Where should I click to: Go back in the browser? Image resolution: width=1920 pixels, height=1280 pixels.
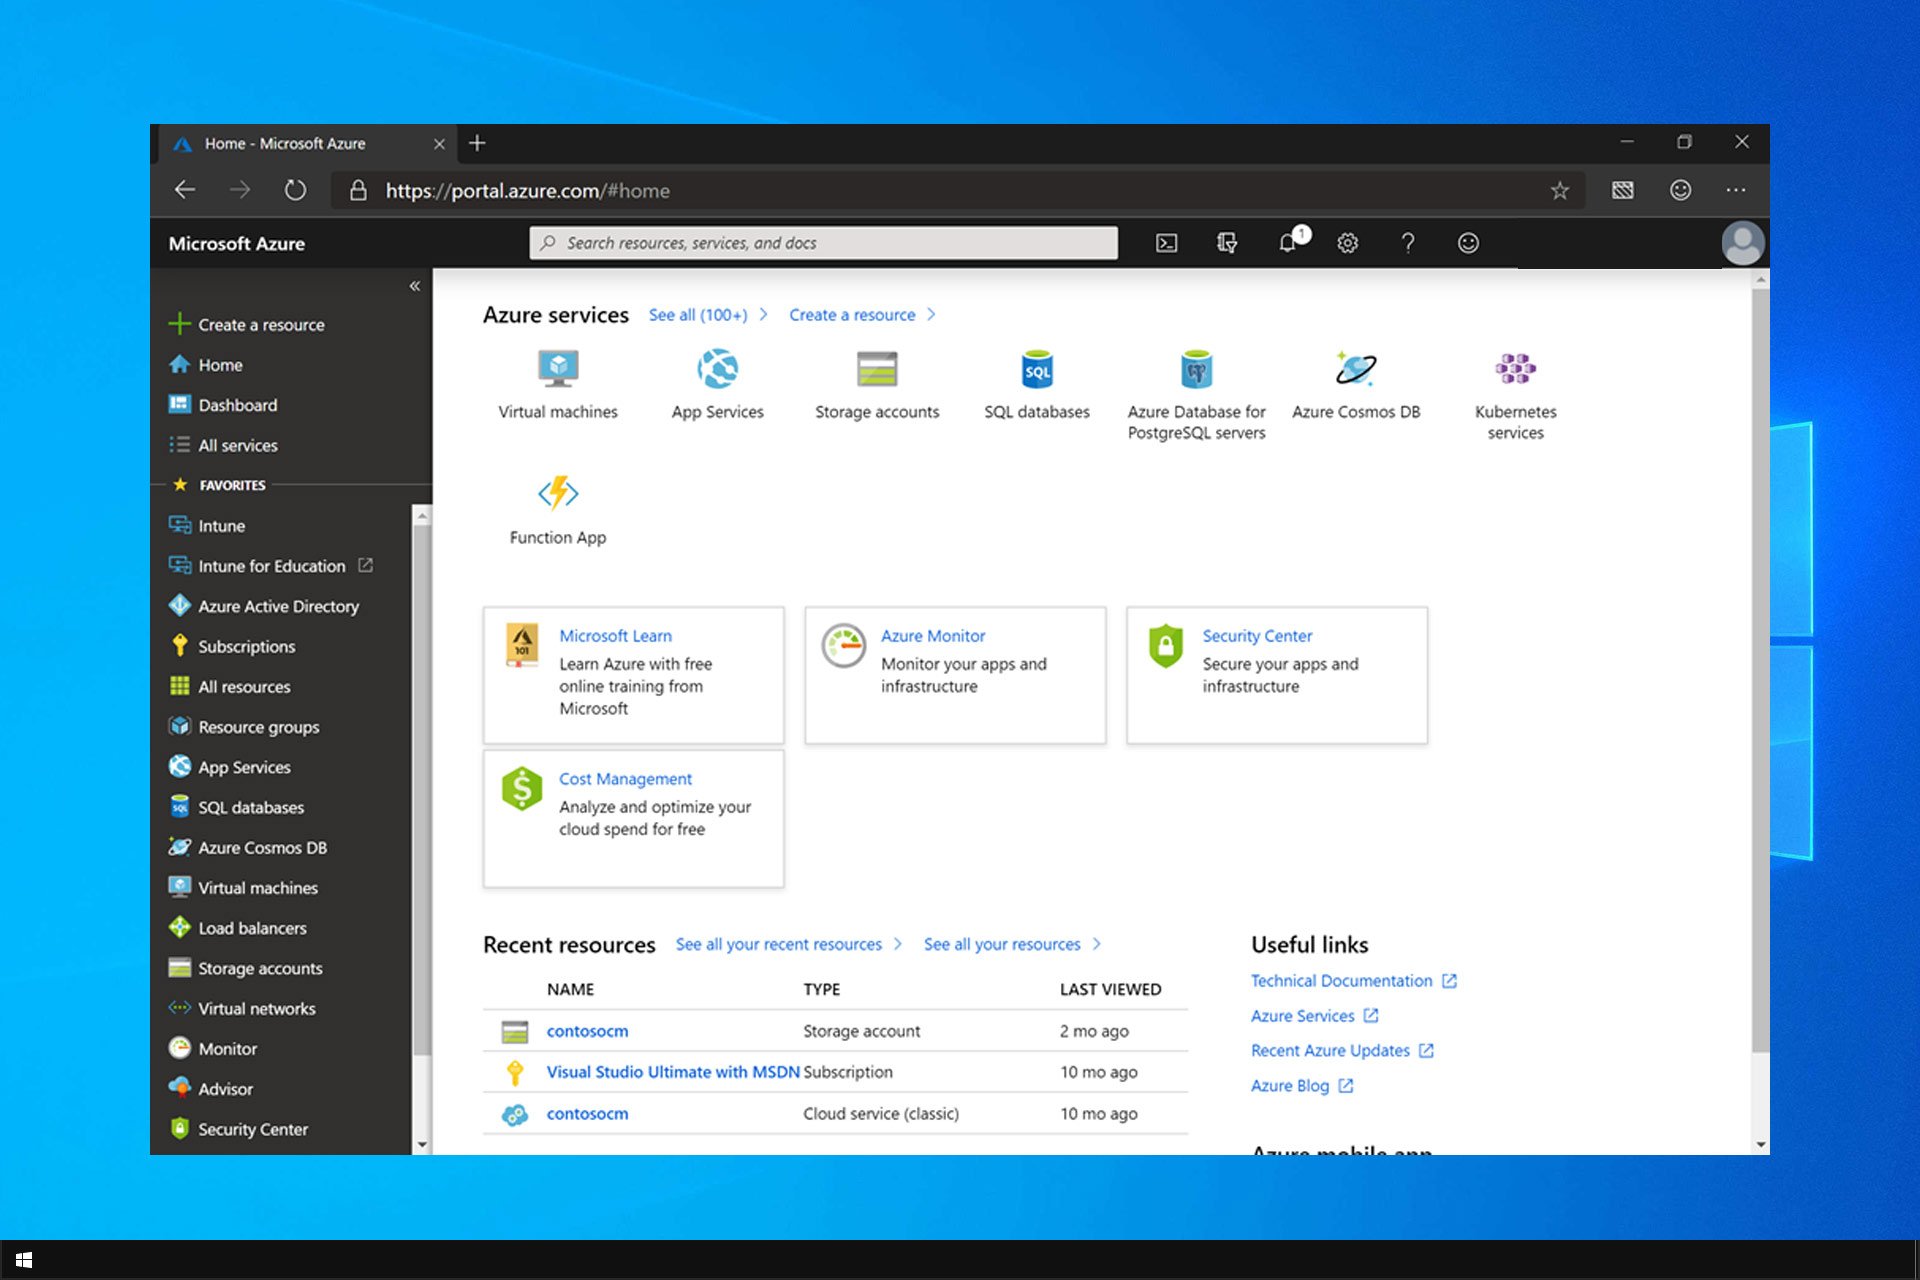click(185, 190)
